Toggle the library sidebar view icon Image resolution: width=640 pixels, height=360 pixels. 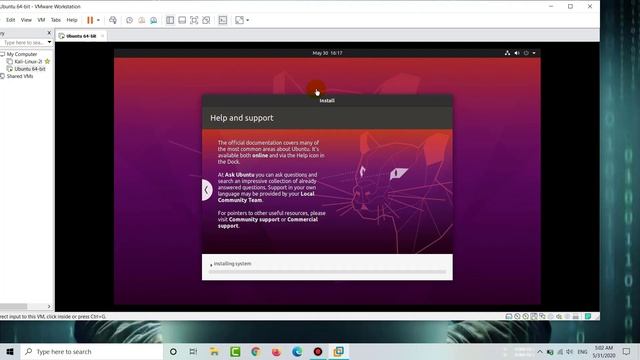pos(170,20)
